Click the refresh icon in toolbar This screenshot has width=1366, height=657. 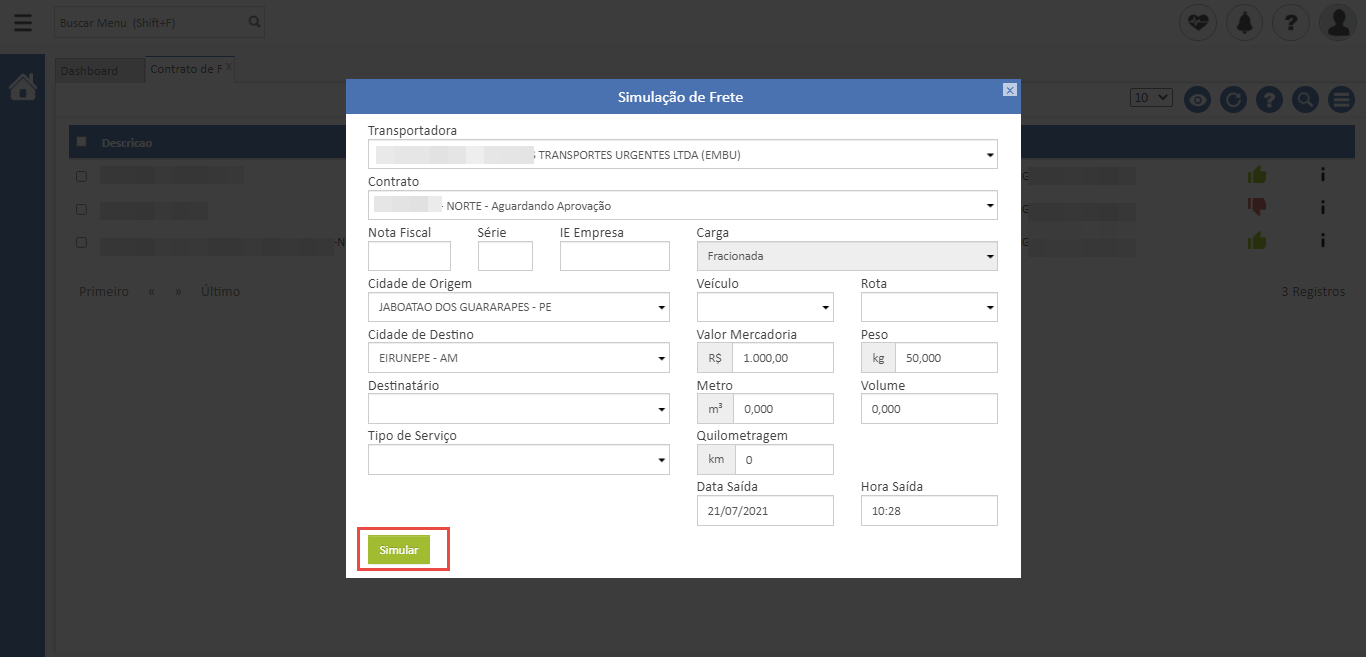tap(1234, 99)
